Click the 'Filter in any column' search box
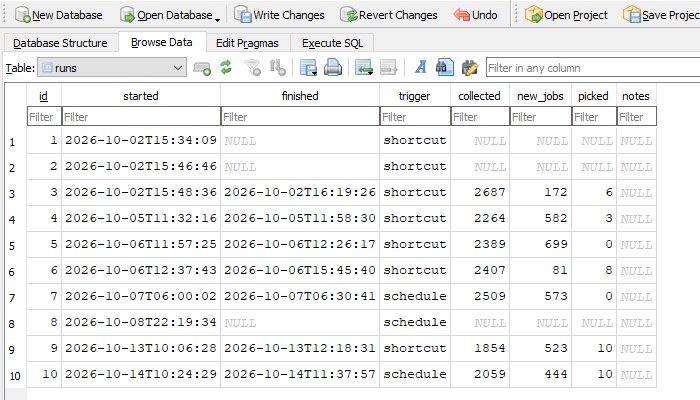This screenshot has height=400, width=700. [x=593, y=68]
